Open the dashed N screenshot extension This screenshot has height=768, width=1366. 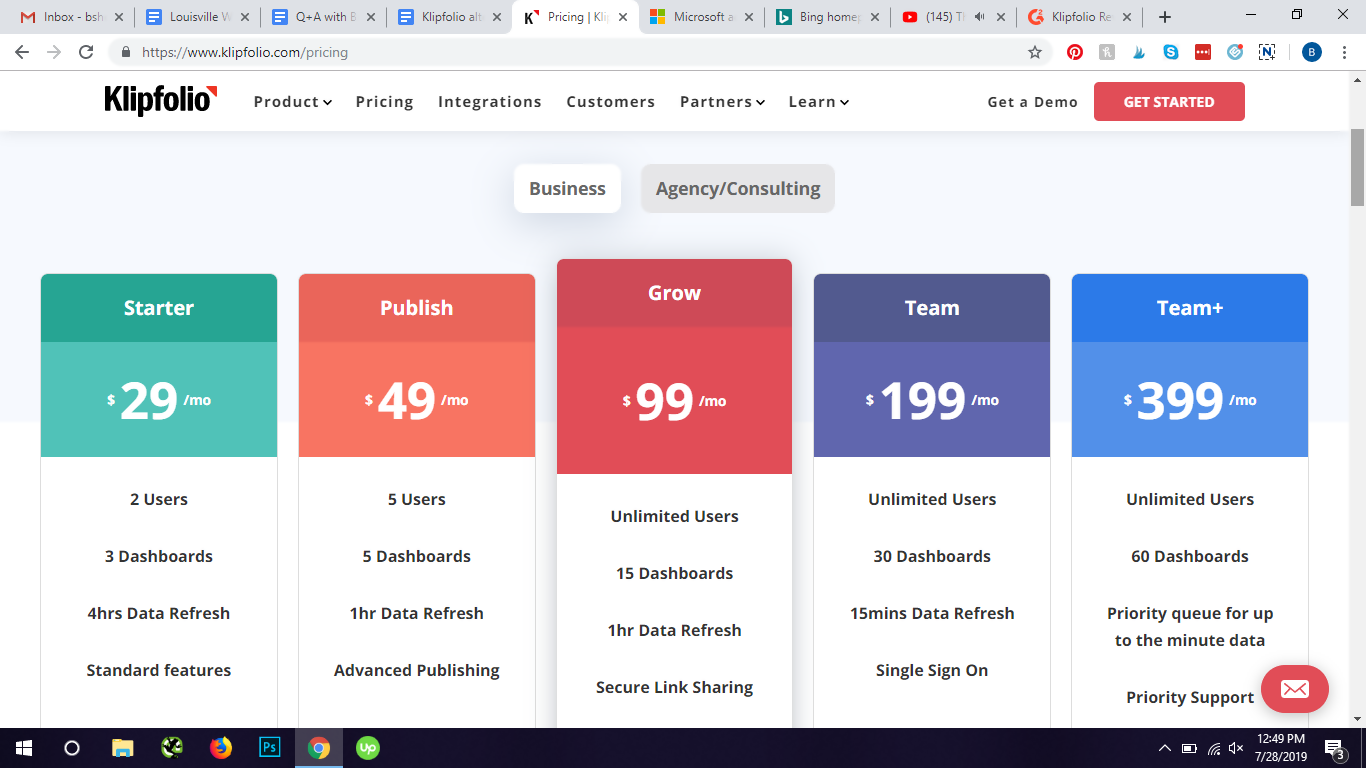[1267, 52]
